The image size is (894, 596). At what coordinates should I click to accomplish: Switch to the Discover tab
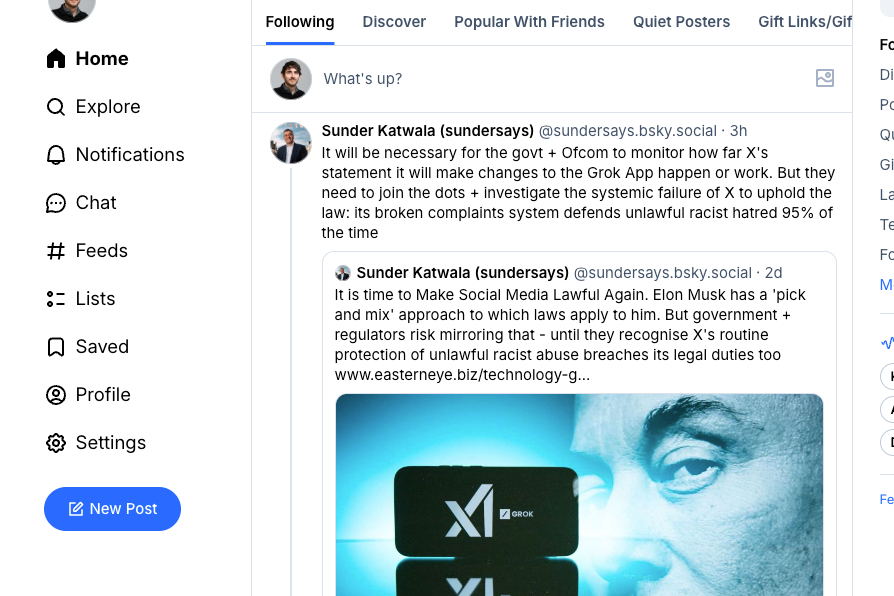pyautogui.click(x=394, y=22)
